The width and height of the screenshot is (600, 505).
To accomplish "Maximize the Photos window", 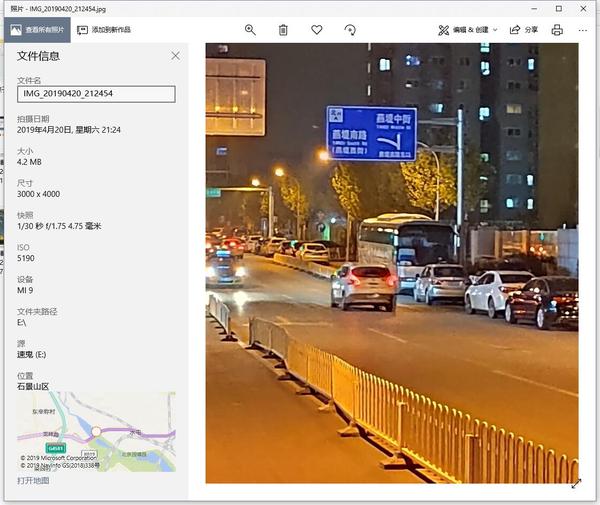I will [559, 8].
